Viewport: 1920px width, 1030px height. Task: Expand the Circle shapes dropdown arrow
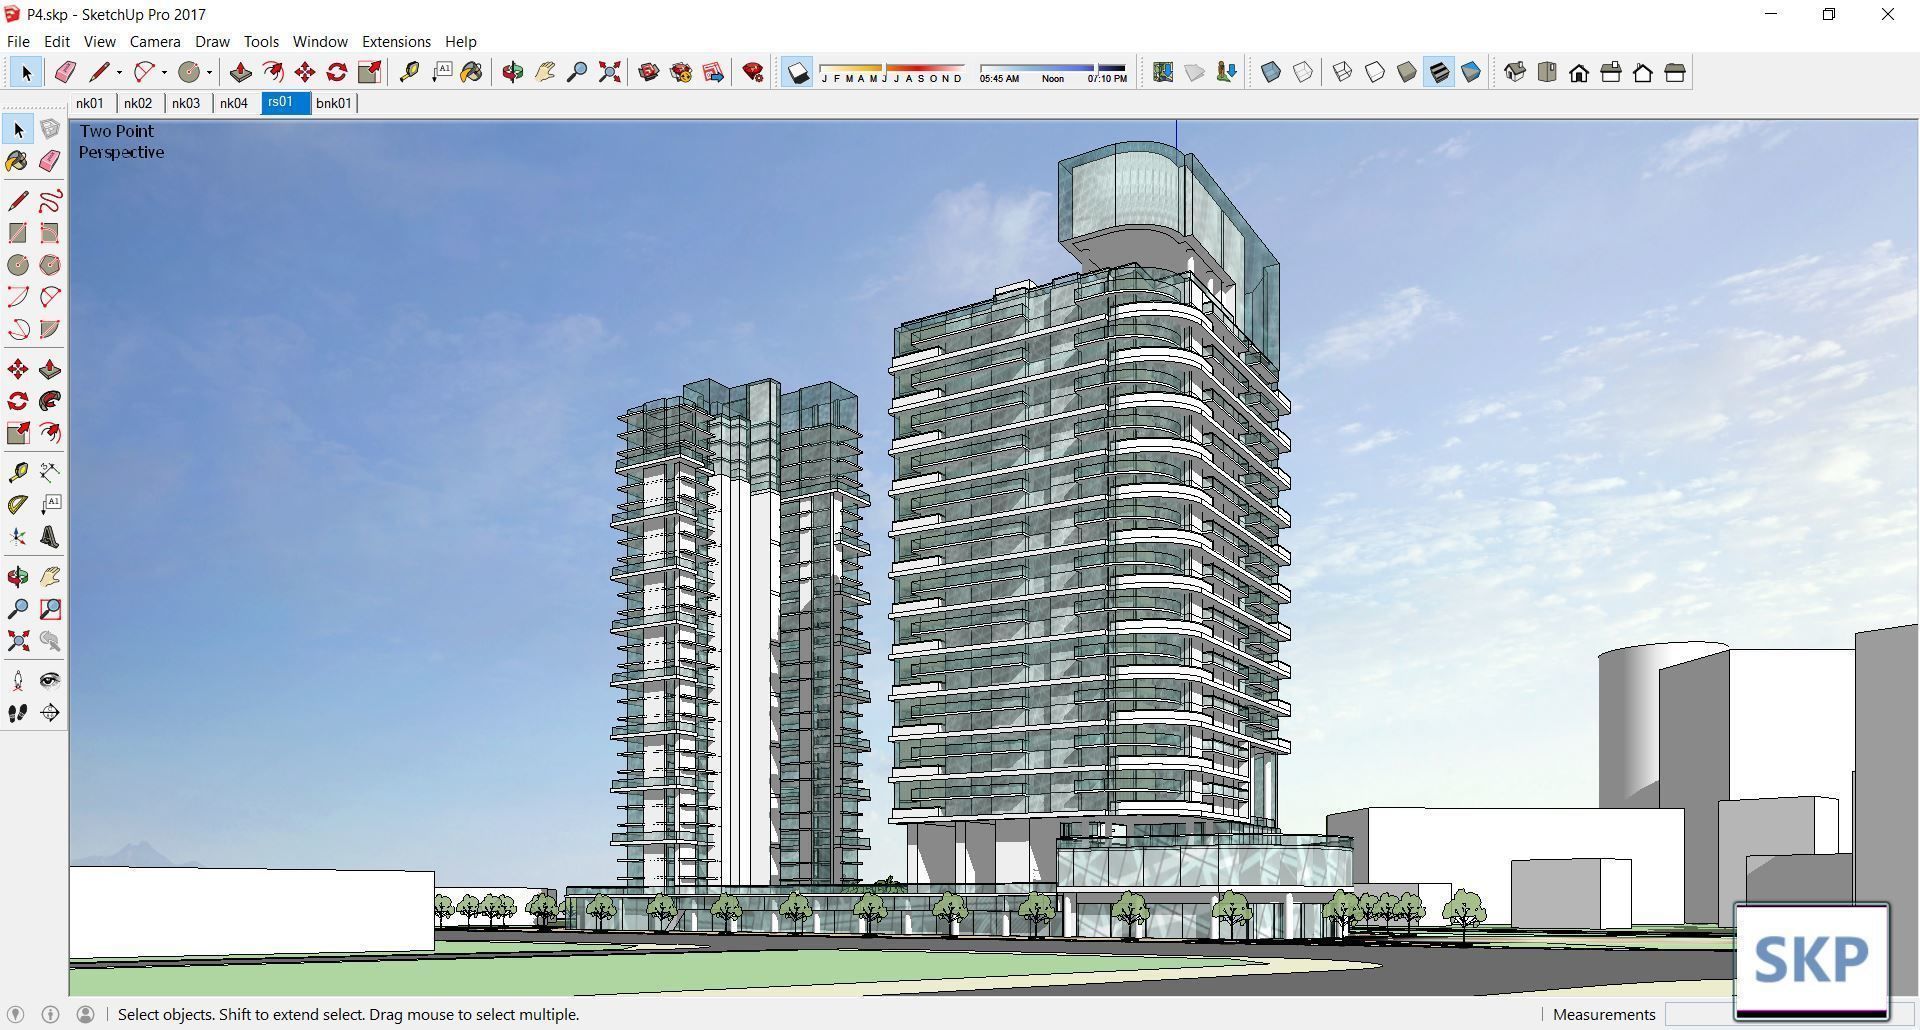[x=209, y=72]
